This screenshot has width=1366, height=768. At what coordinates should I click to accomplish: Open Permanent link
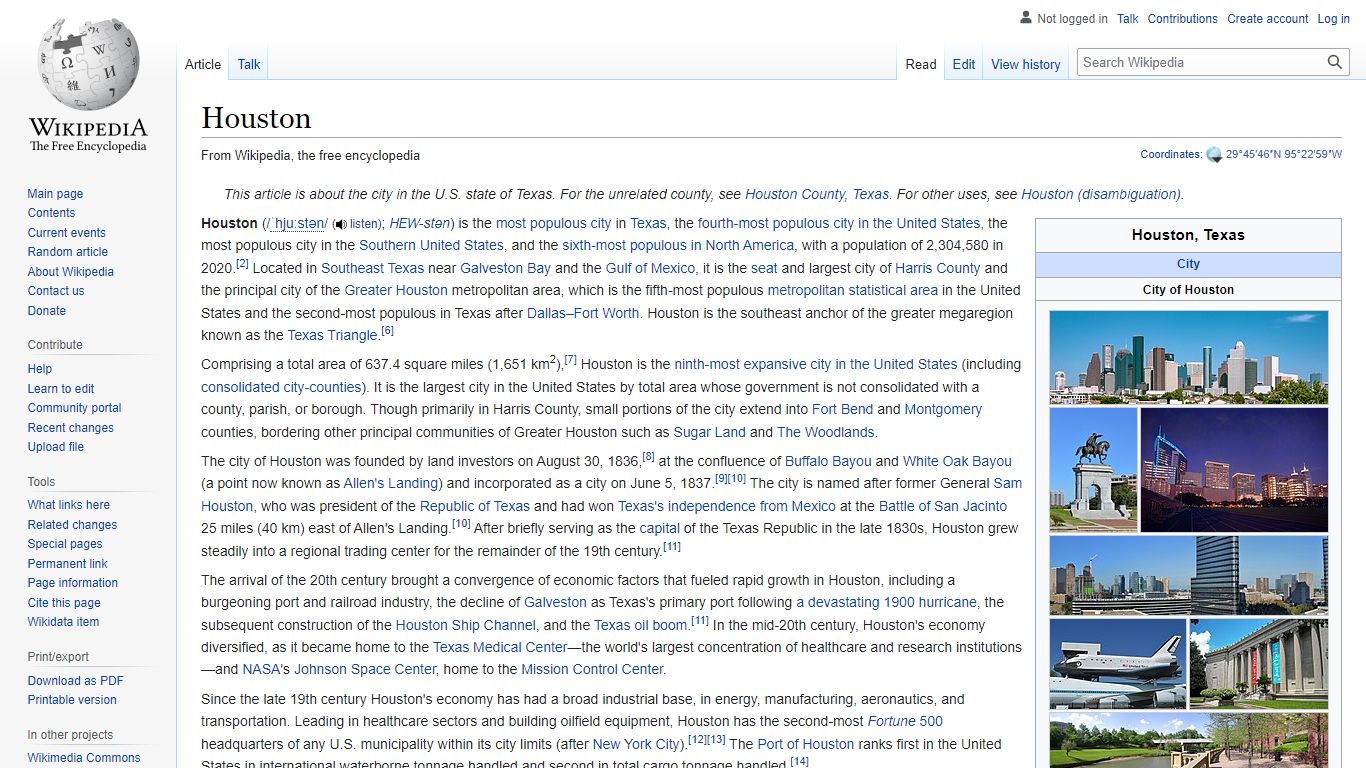(67, 564)
